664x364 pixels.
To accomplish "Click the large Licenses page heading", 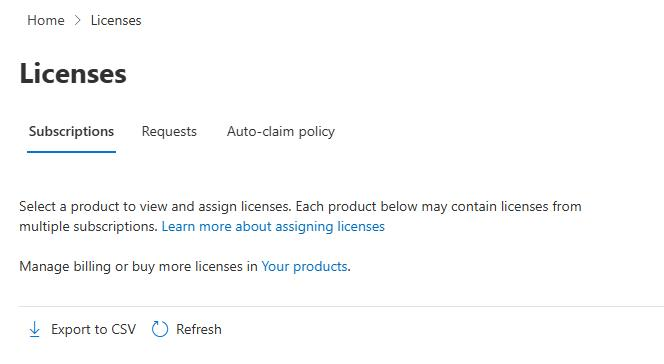I will [x=73, y=74].
